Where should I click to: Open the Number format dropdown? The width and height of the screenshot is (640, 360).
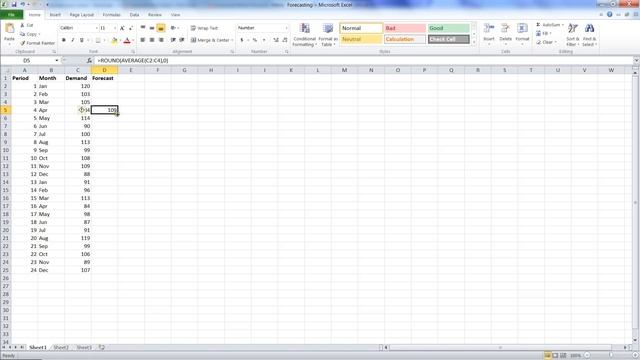[x=286, y=28]
